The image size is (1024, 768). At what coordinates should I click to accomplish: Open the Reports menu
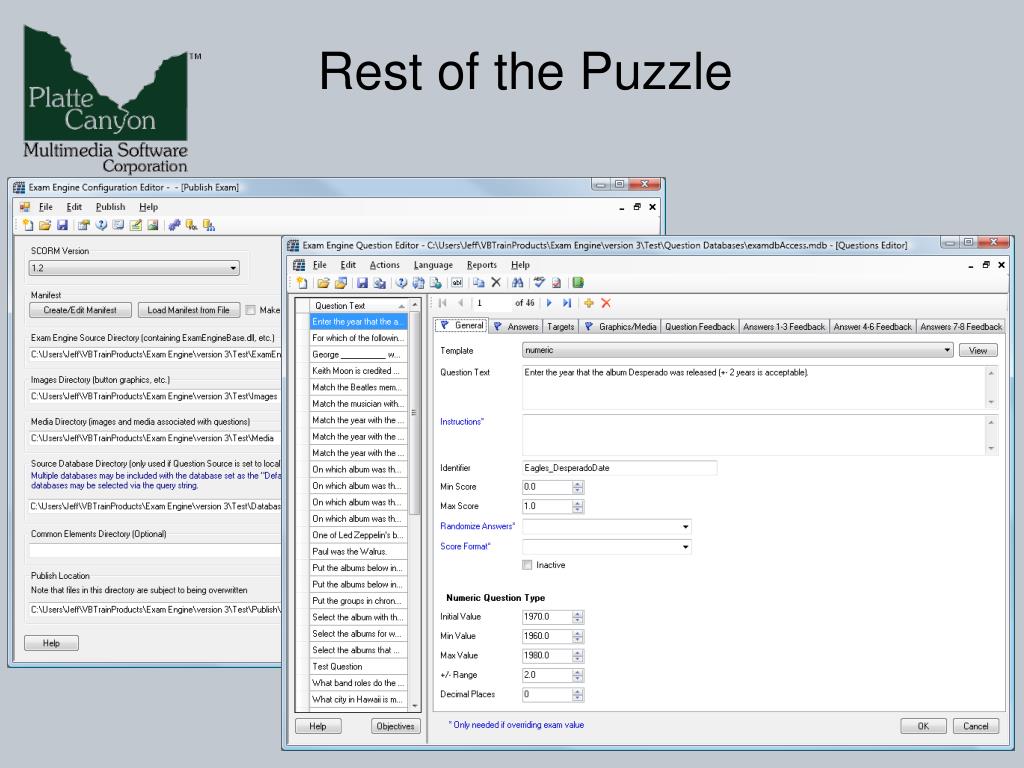pyautogui.click(x=482, y=264)
